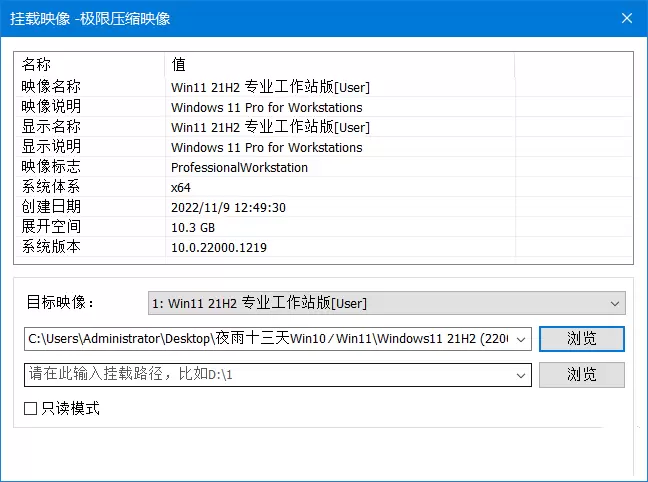Select the 展开空间 row label
Screen dimensions: 648x482
point(51,227)
